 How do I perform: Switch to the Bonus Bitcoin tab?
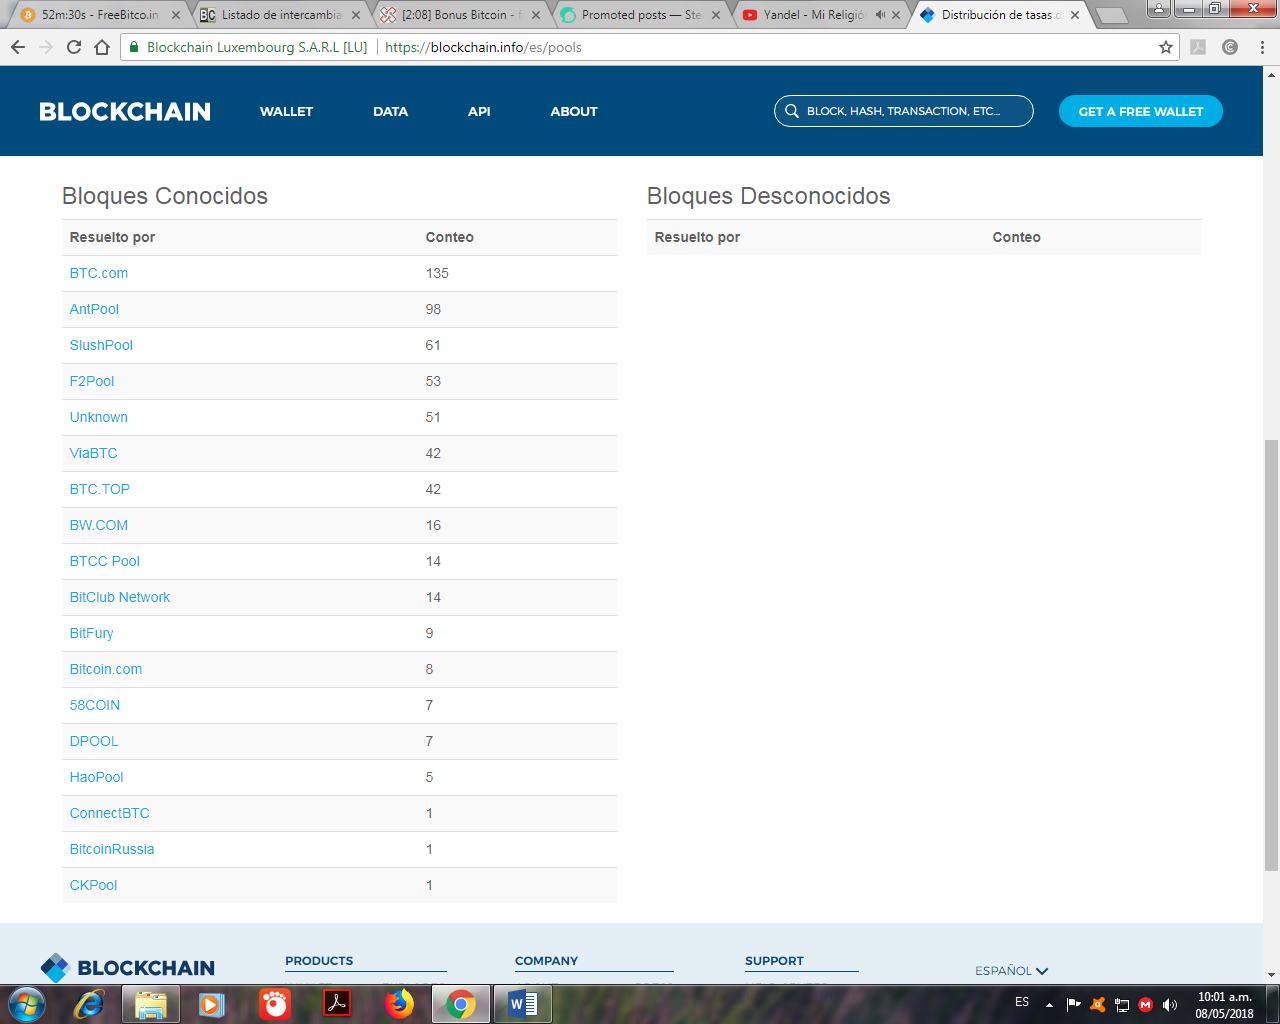(460, 15)
